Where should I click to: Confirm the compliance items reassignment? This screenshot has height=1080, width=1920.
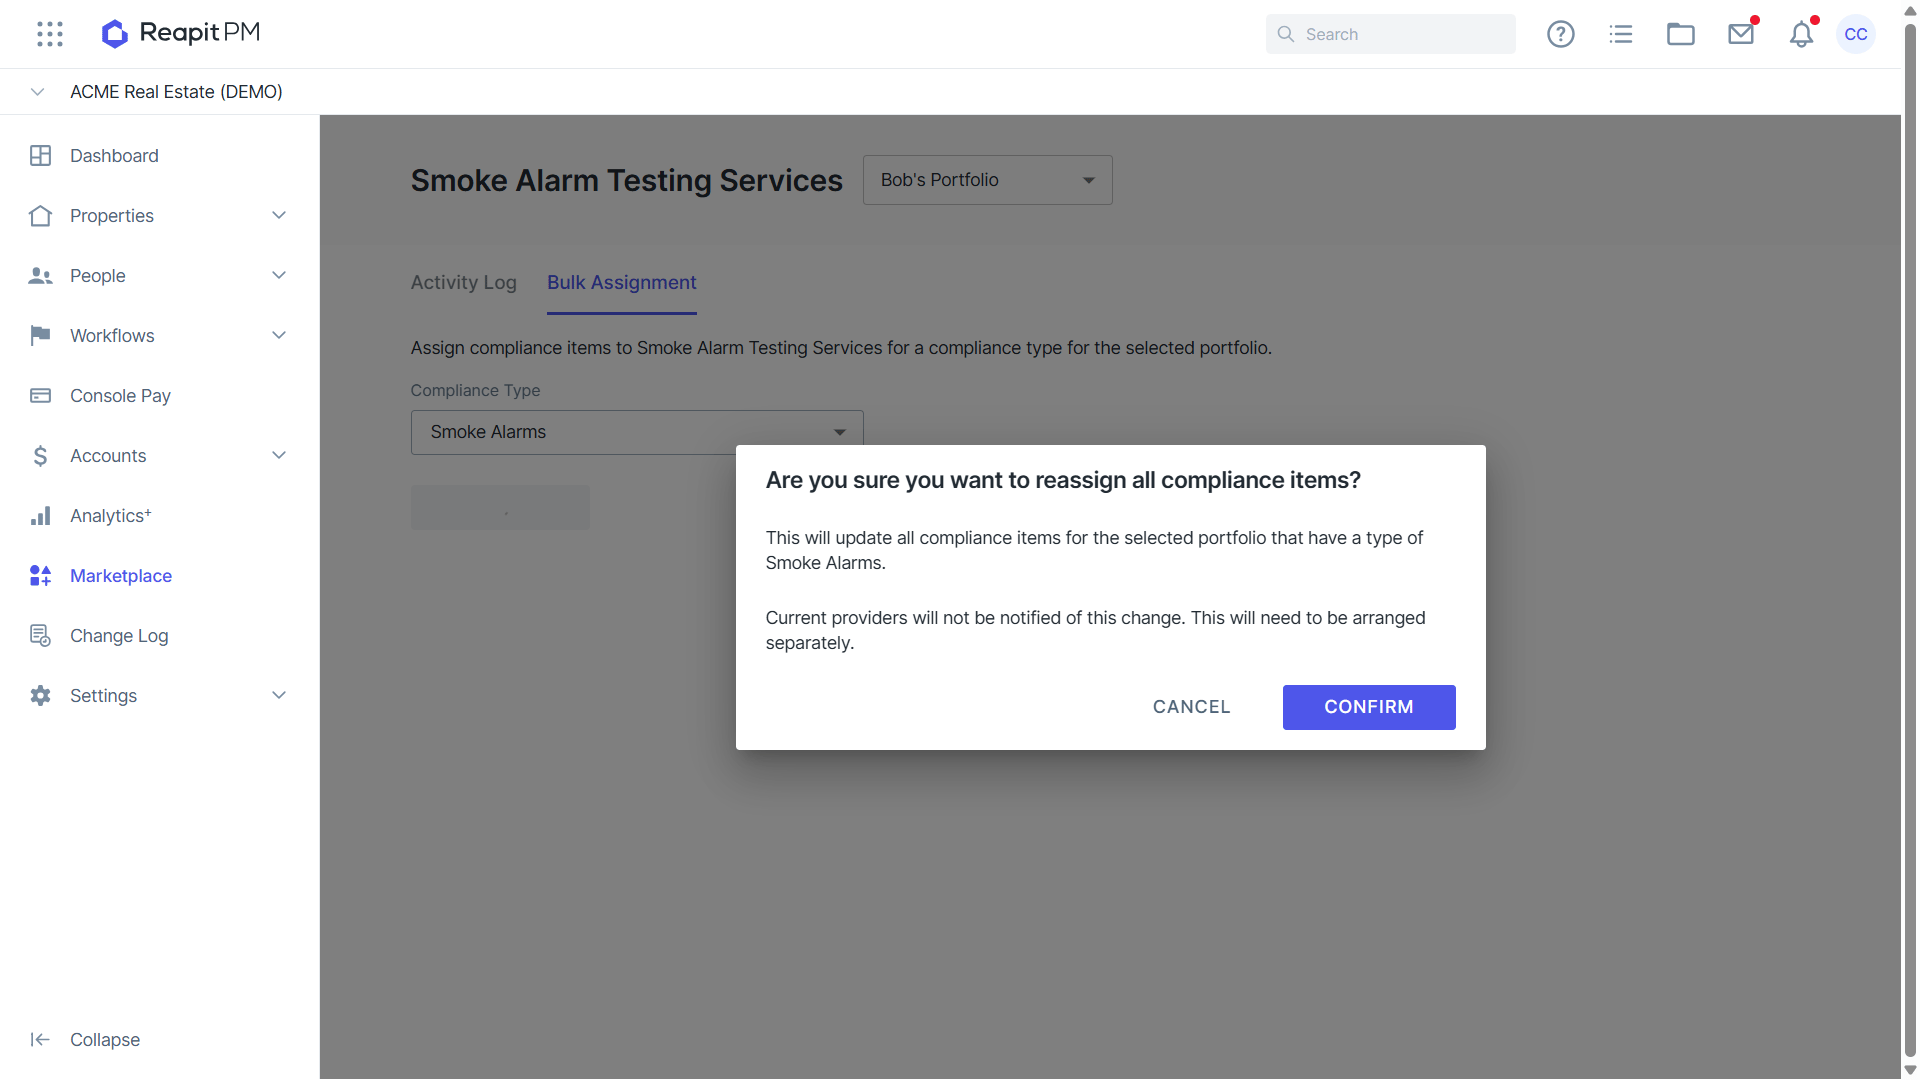pyautogui.click(x=1369, y=707)
